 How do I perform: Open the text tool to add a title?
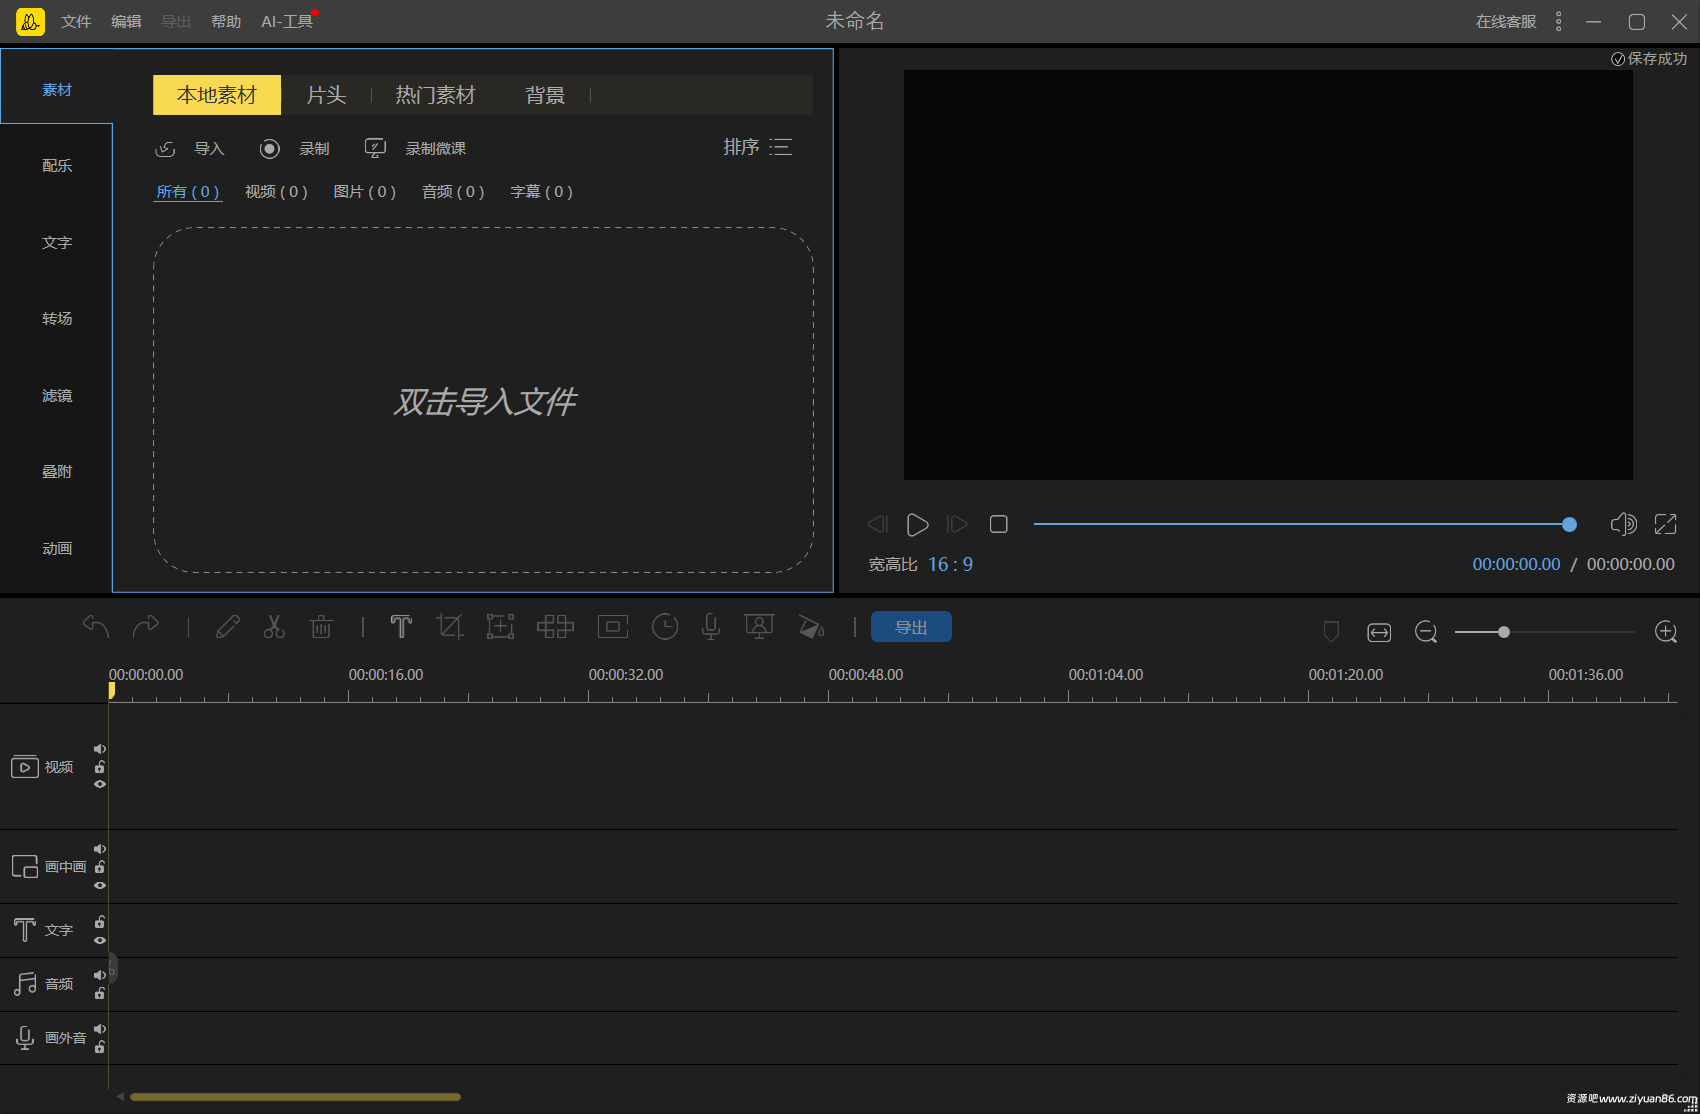click(x=401, y=626)
